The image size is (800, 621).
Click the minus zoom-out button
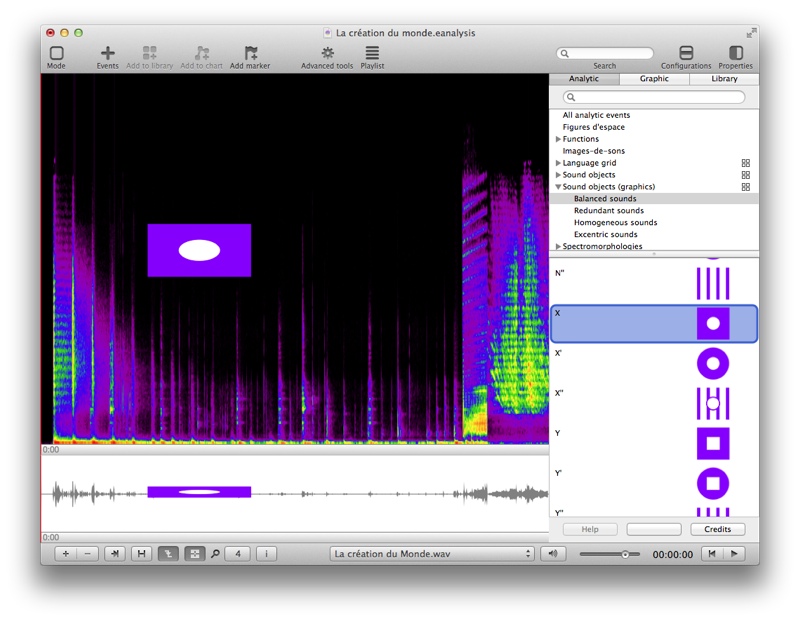[x=88, y=554]
